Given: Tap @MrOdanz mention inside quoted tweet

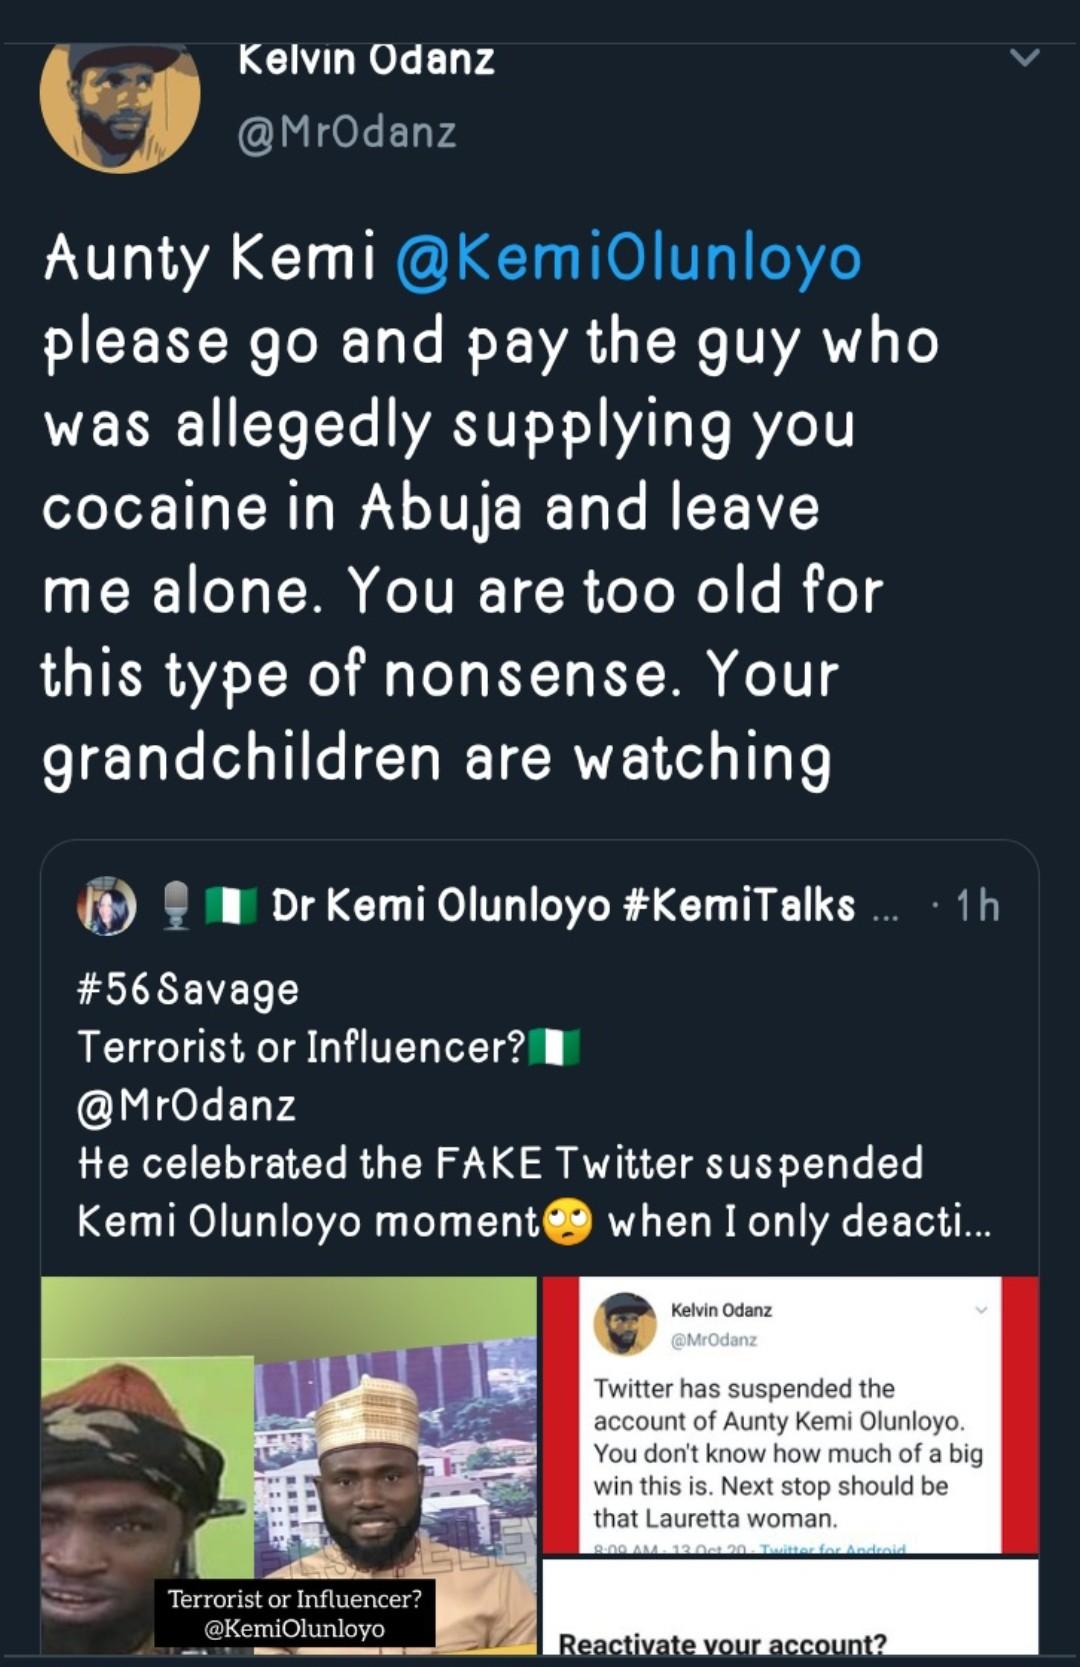Looking at the screenshot, I should pyautogui.click(x=187, y=1106).
